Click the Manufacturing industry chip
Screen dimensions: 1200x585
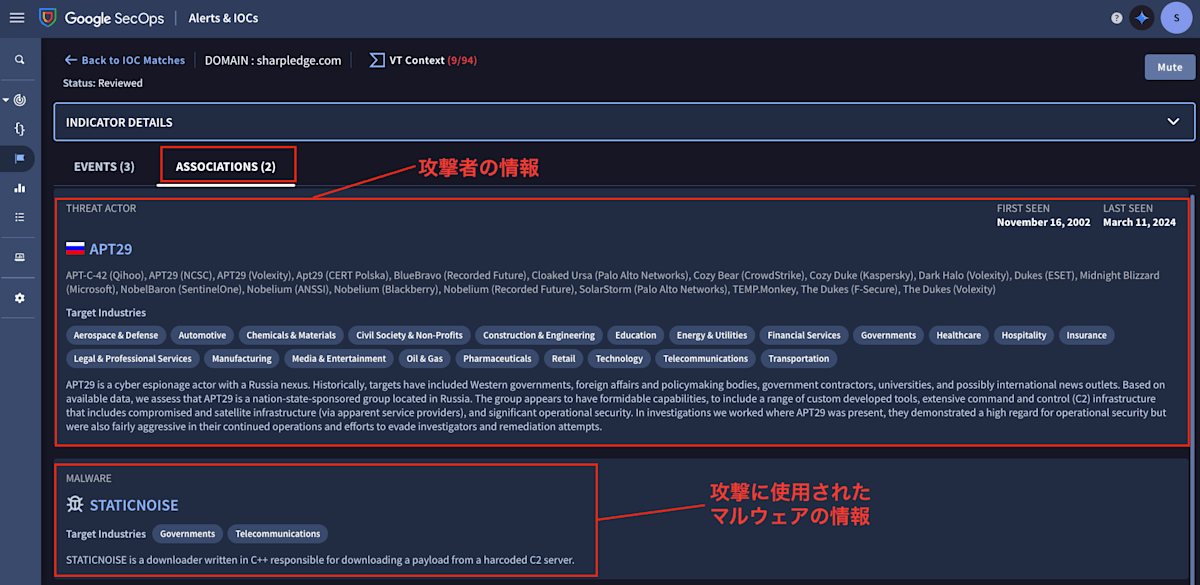click(x=242, y=358)
